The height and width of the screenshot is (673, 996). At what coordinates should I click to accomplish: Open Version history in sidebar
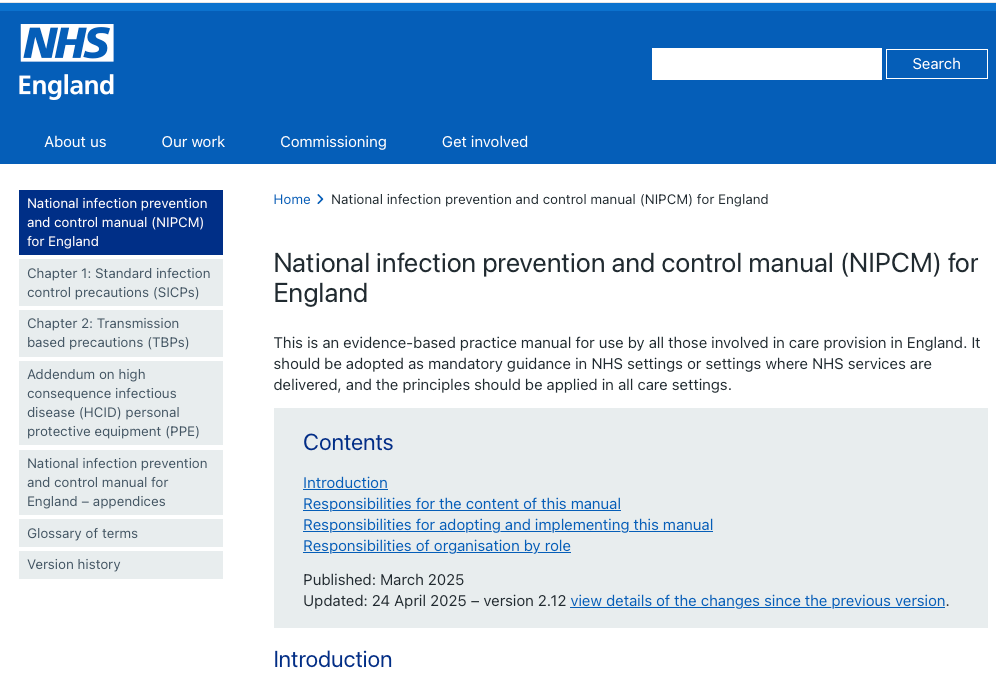[121, 564]
